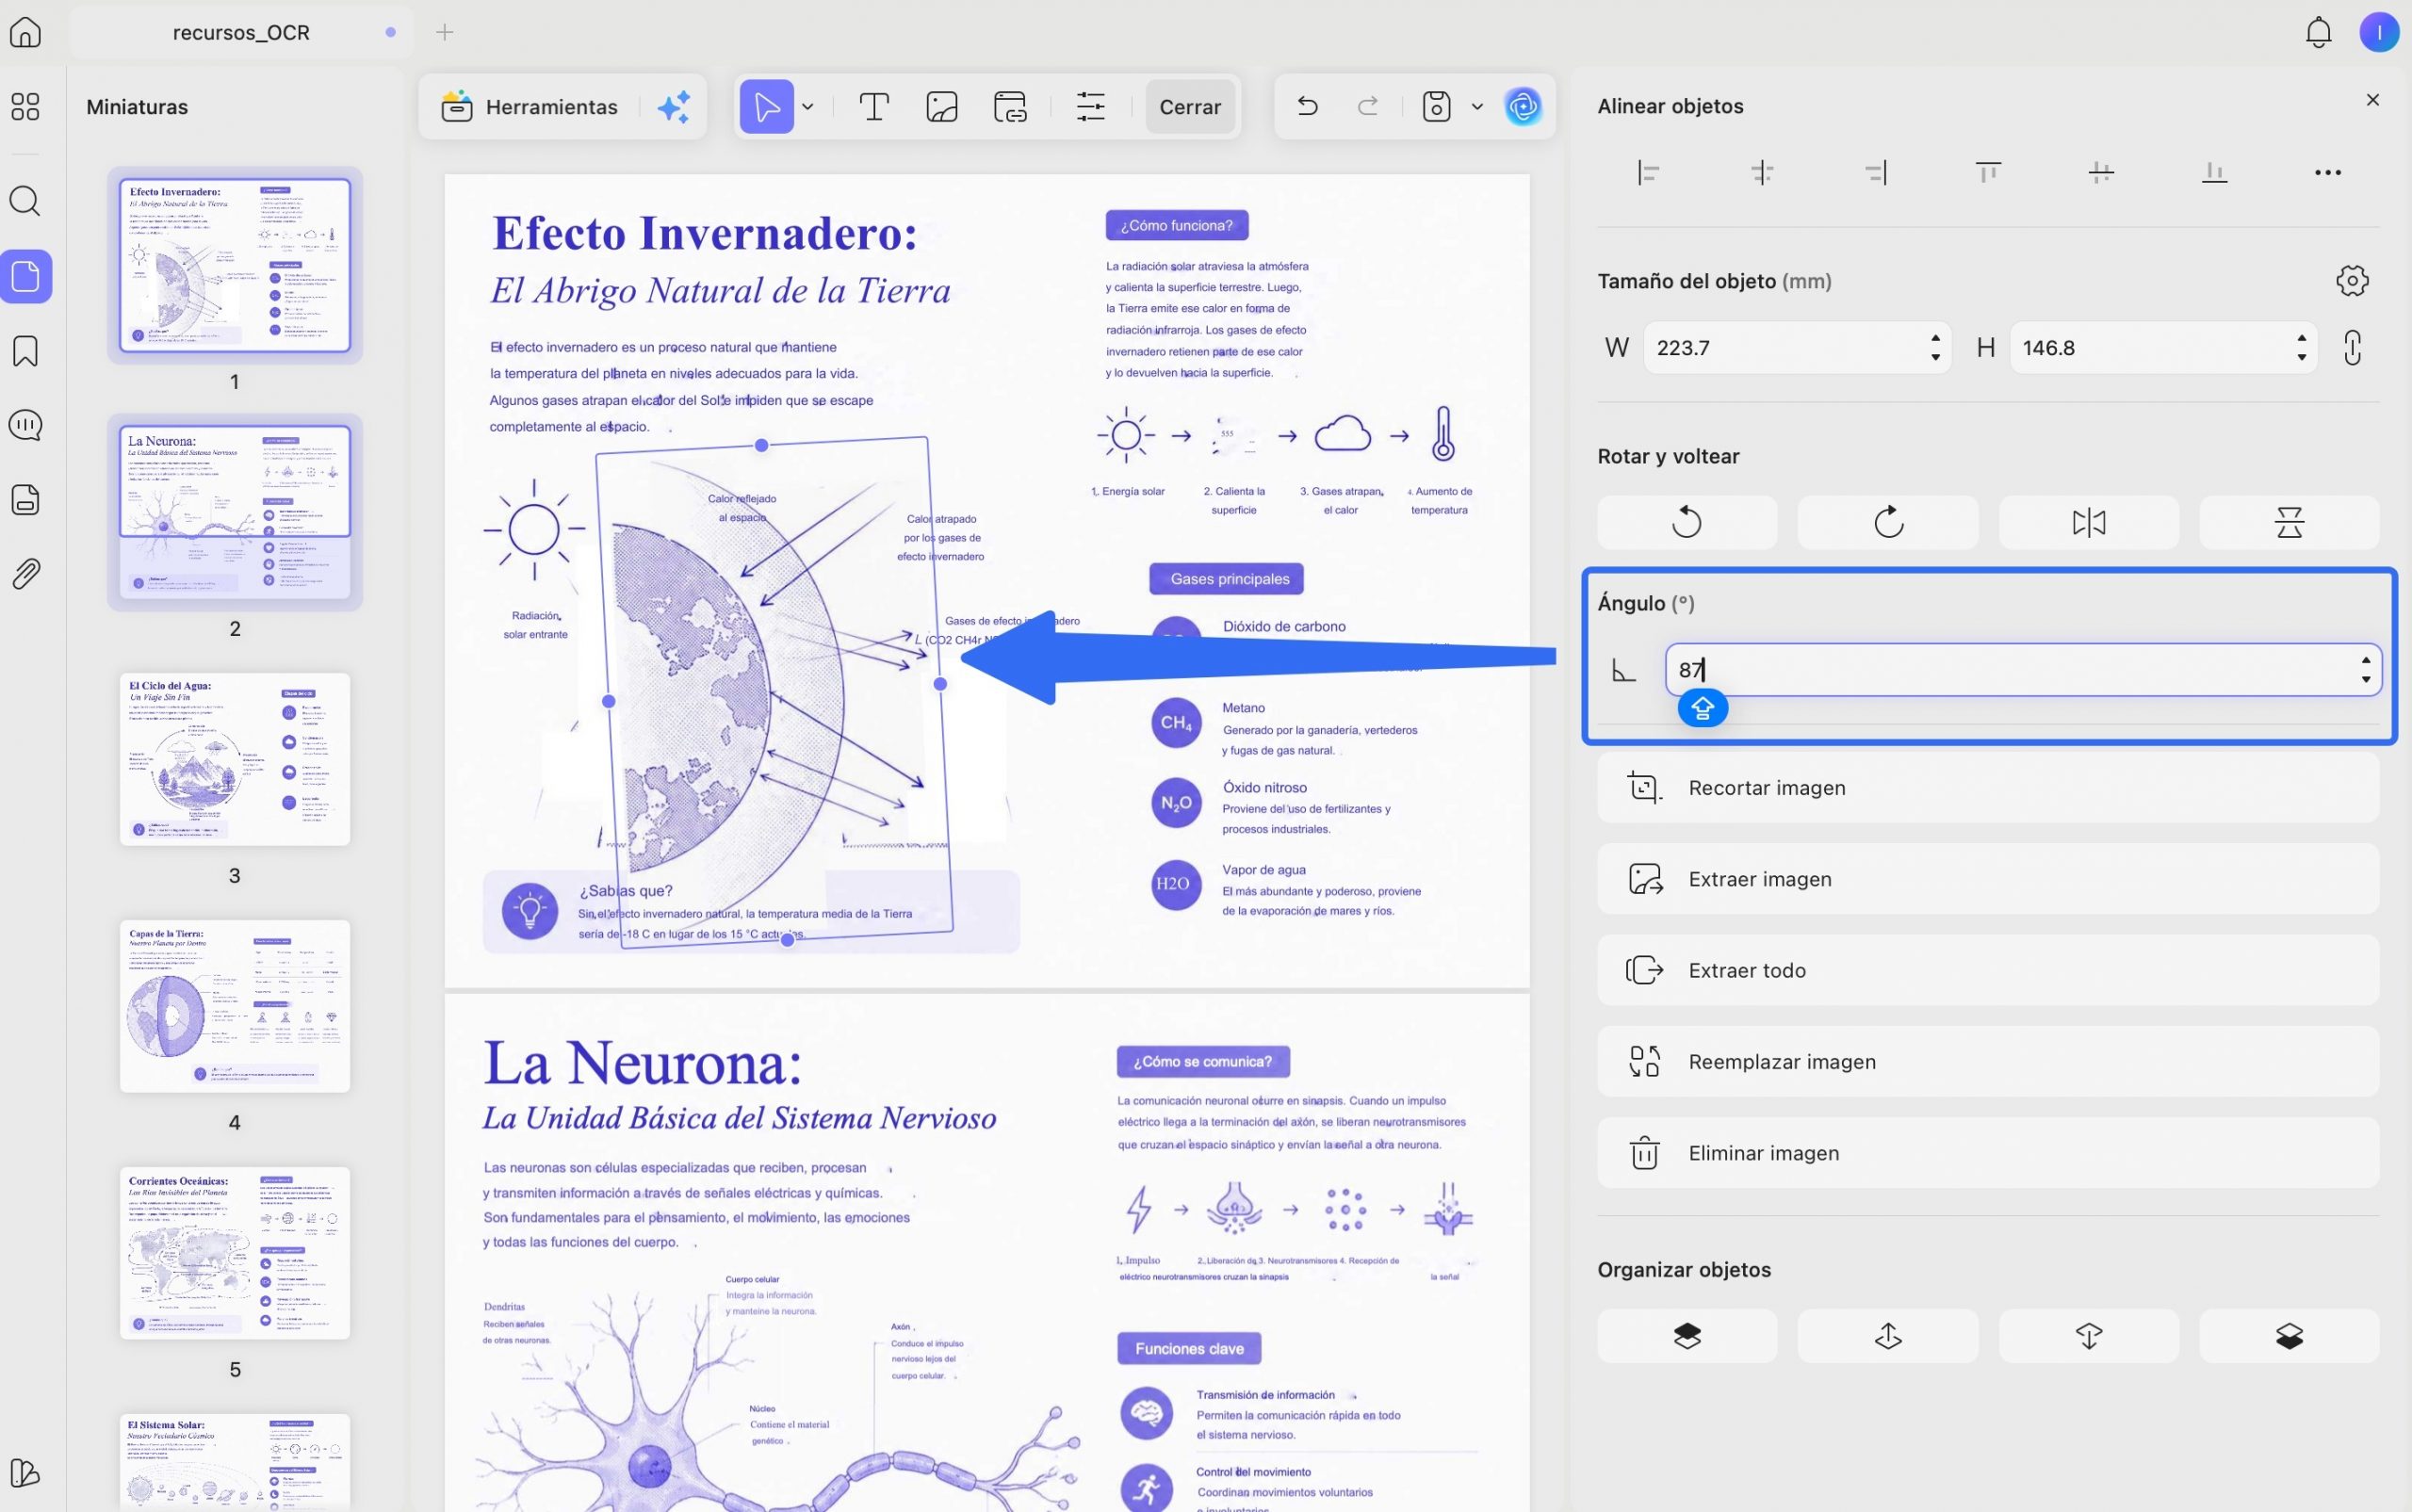Open the page organize icon in sidebar
This screenshot has width=2412, height=1512.
coord(25,499)
